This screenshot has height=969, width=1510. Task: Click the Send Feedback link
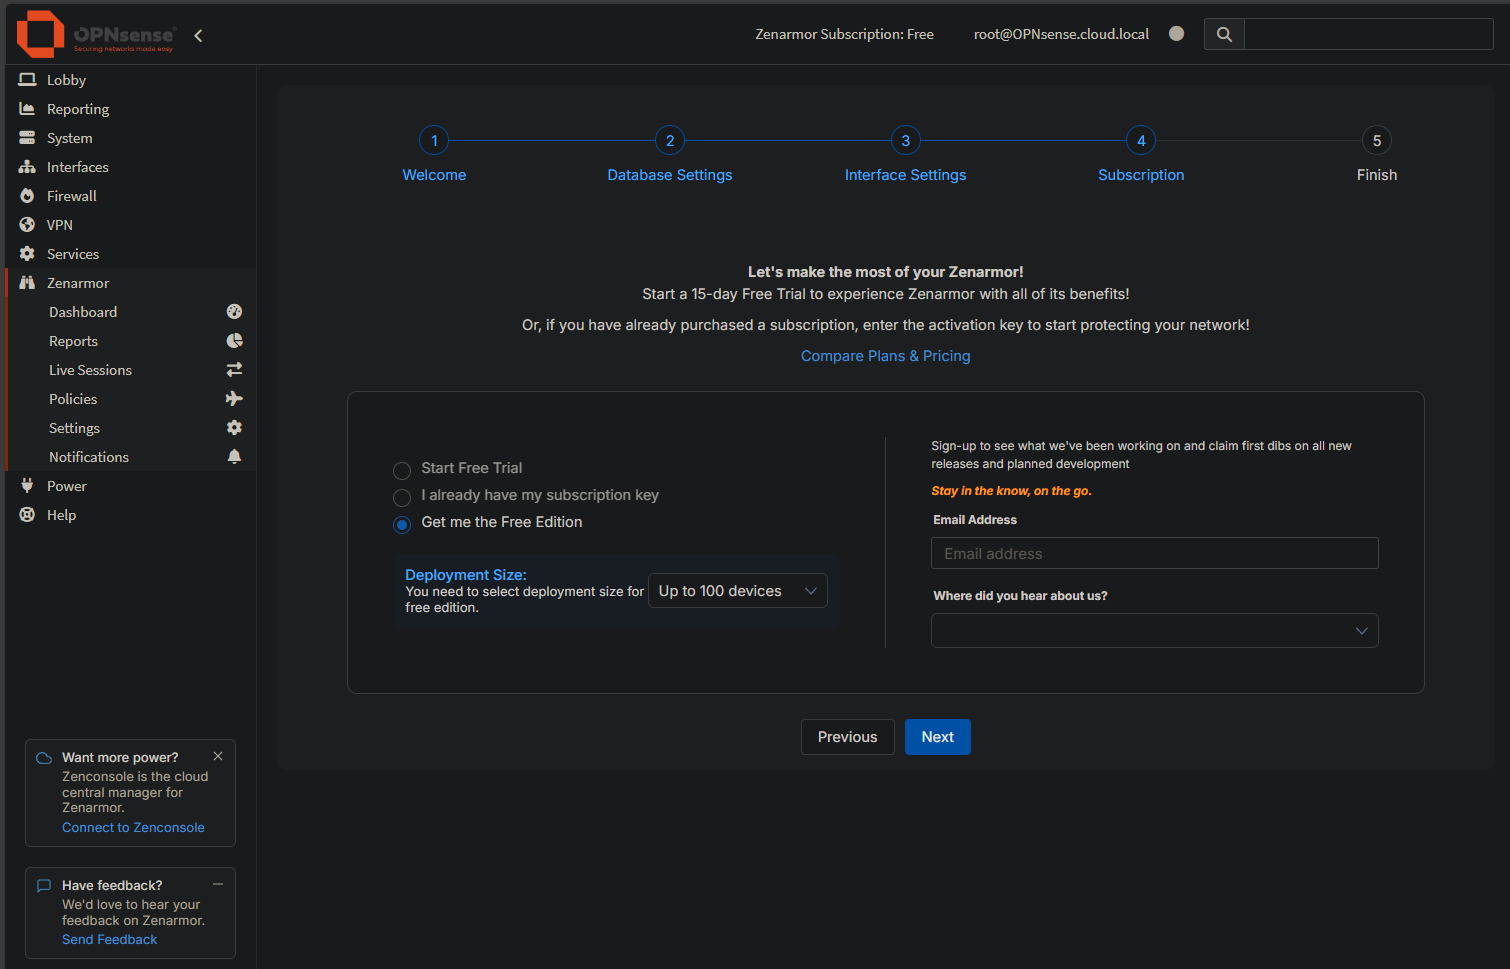coord(110,940)
